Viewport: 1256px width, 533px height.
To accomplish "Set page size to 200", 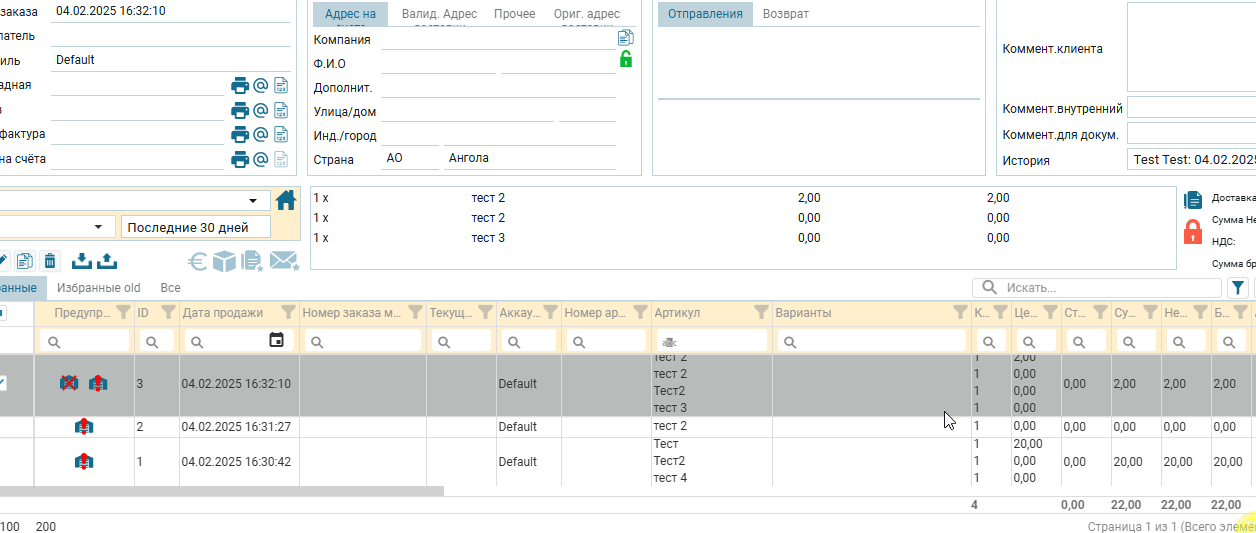I will tap(46, 526).
